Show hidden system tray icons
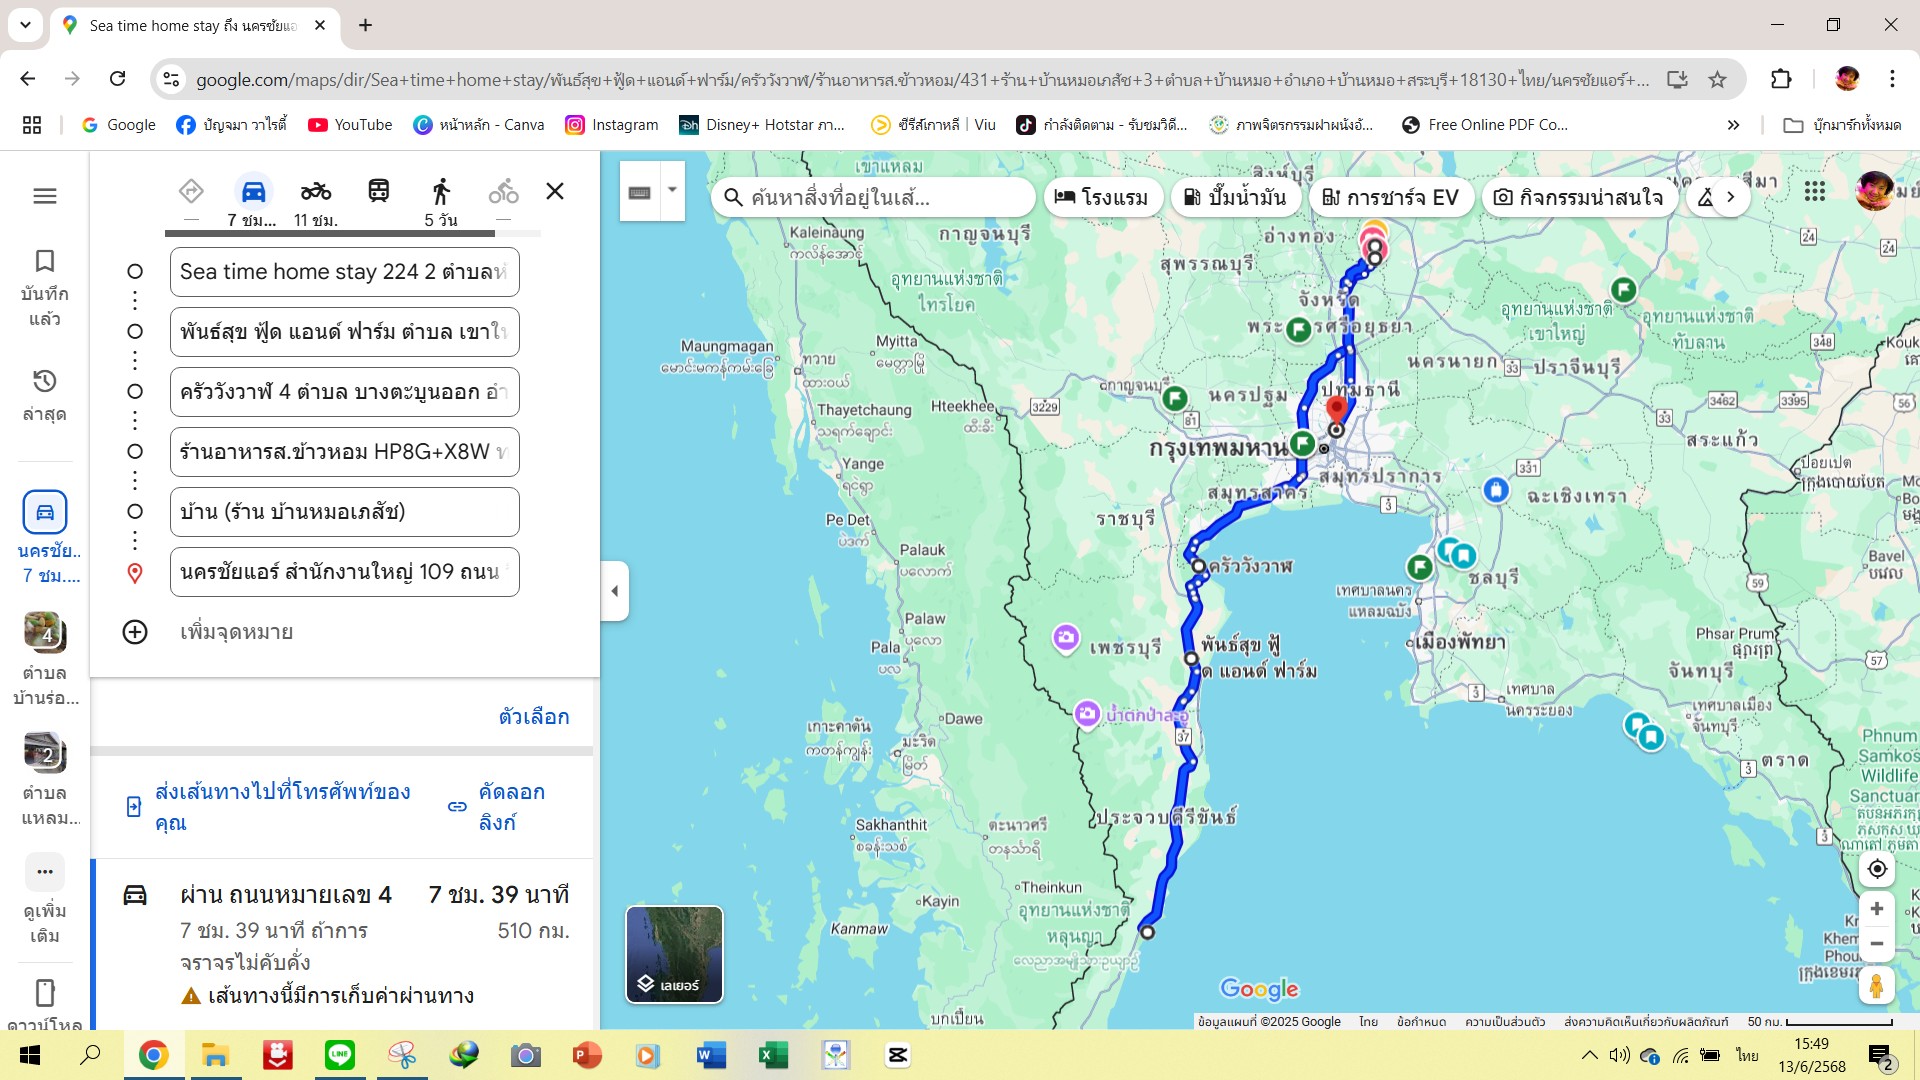Screen dimensions: 1920x1080 (1589, 1055)
